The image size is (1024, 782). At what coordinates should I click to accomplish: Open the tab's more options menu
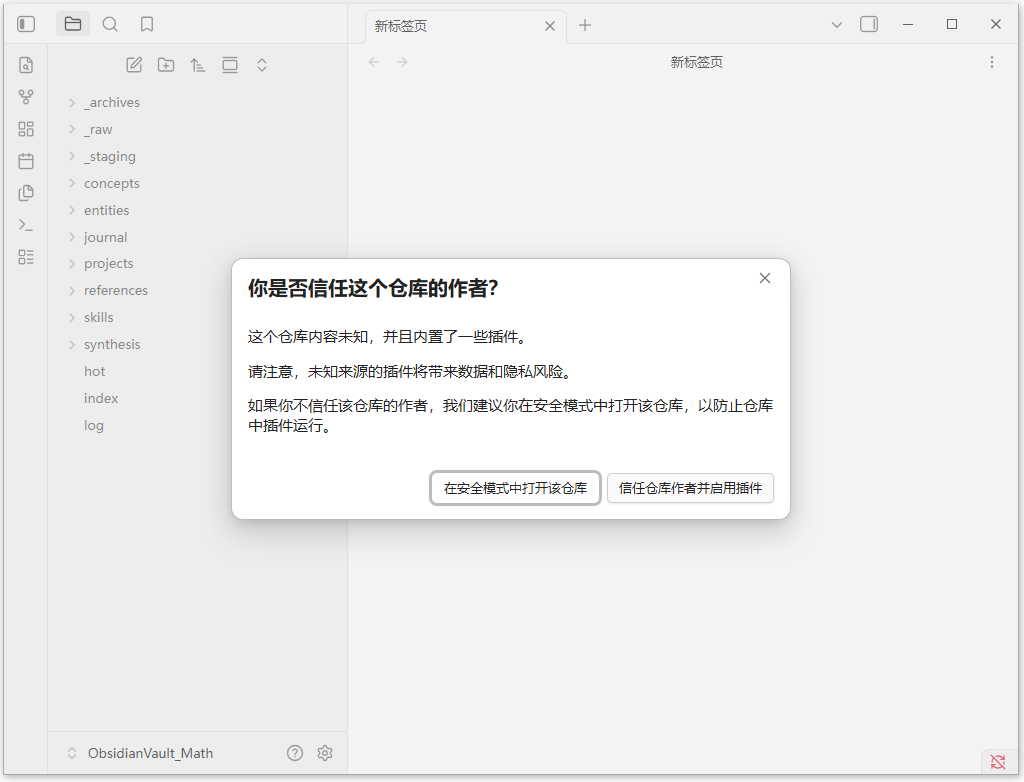(991, 62)
